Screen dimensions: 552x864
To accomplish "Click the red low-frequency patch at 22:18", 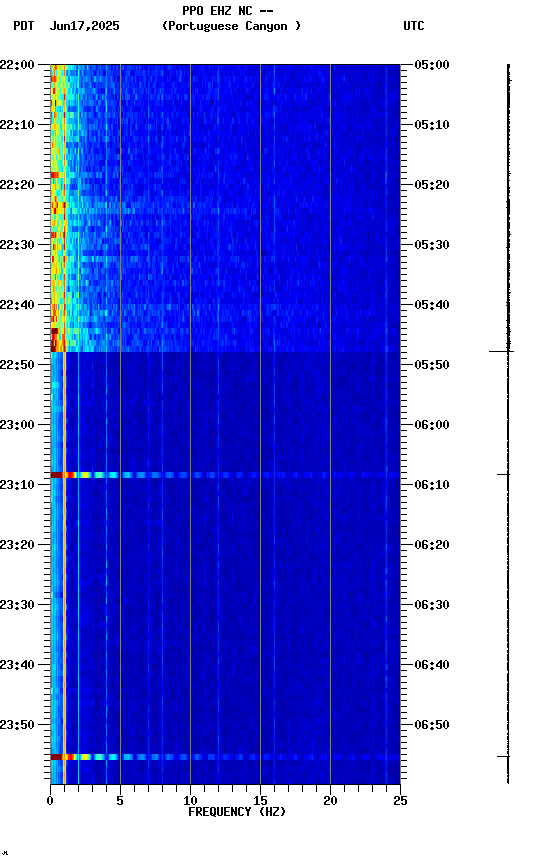I will pos(55,175).
